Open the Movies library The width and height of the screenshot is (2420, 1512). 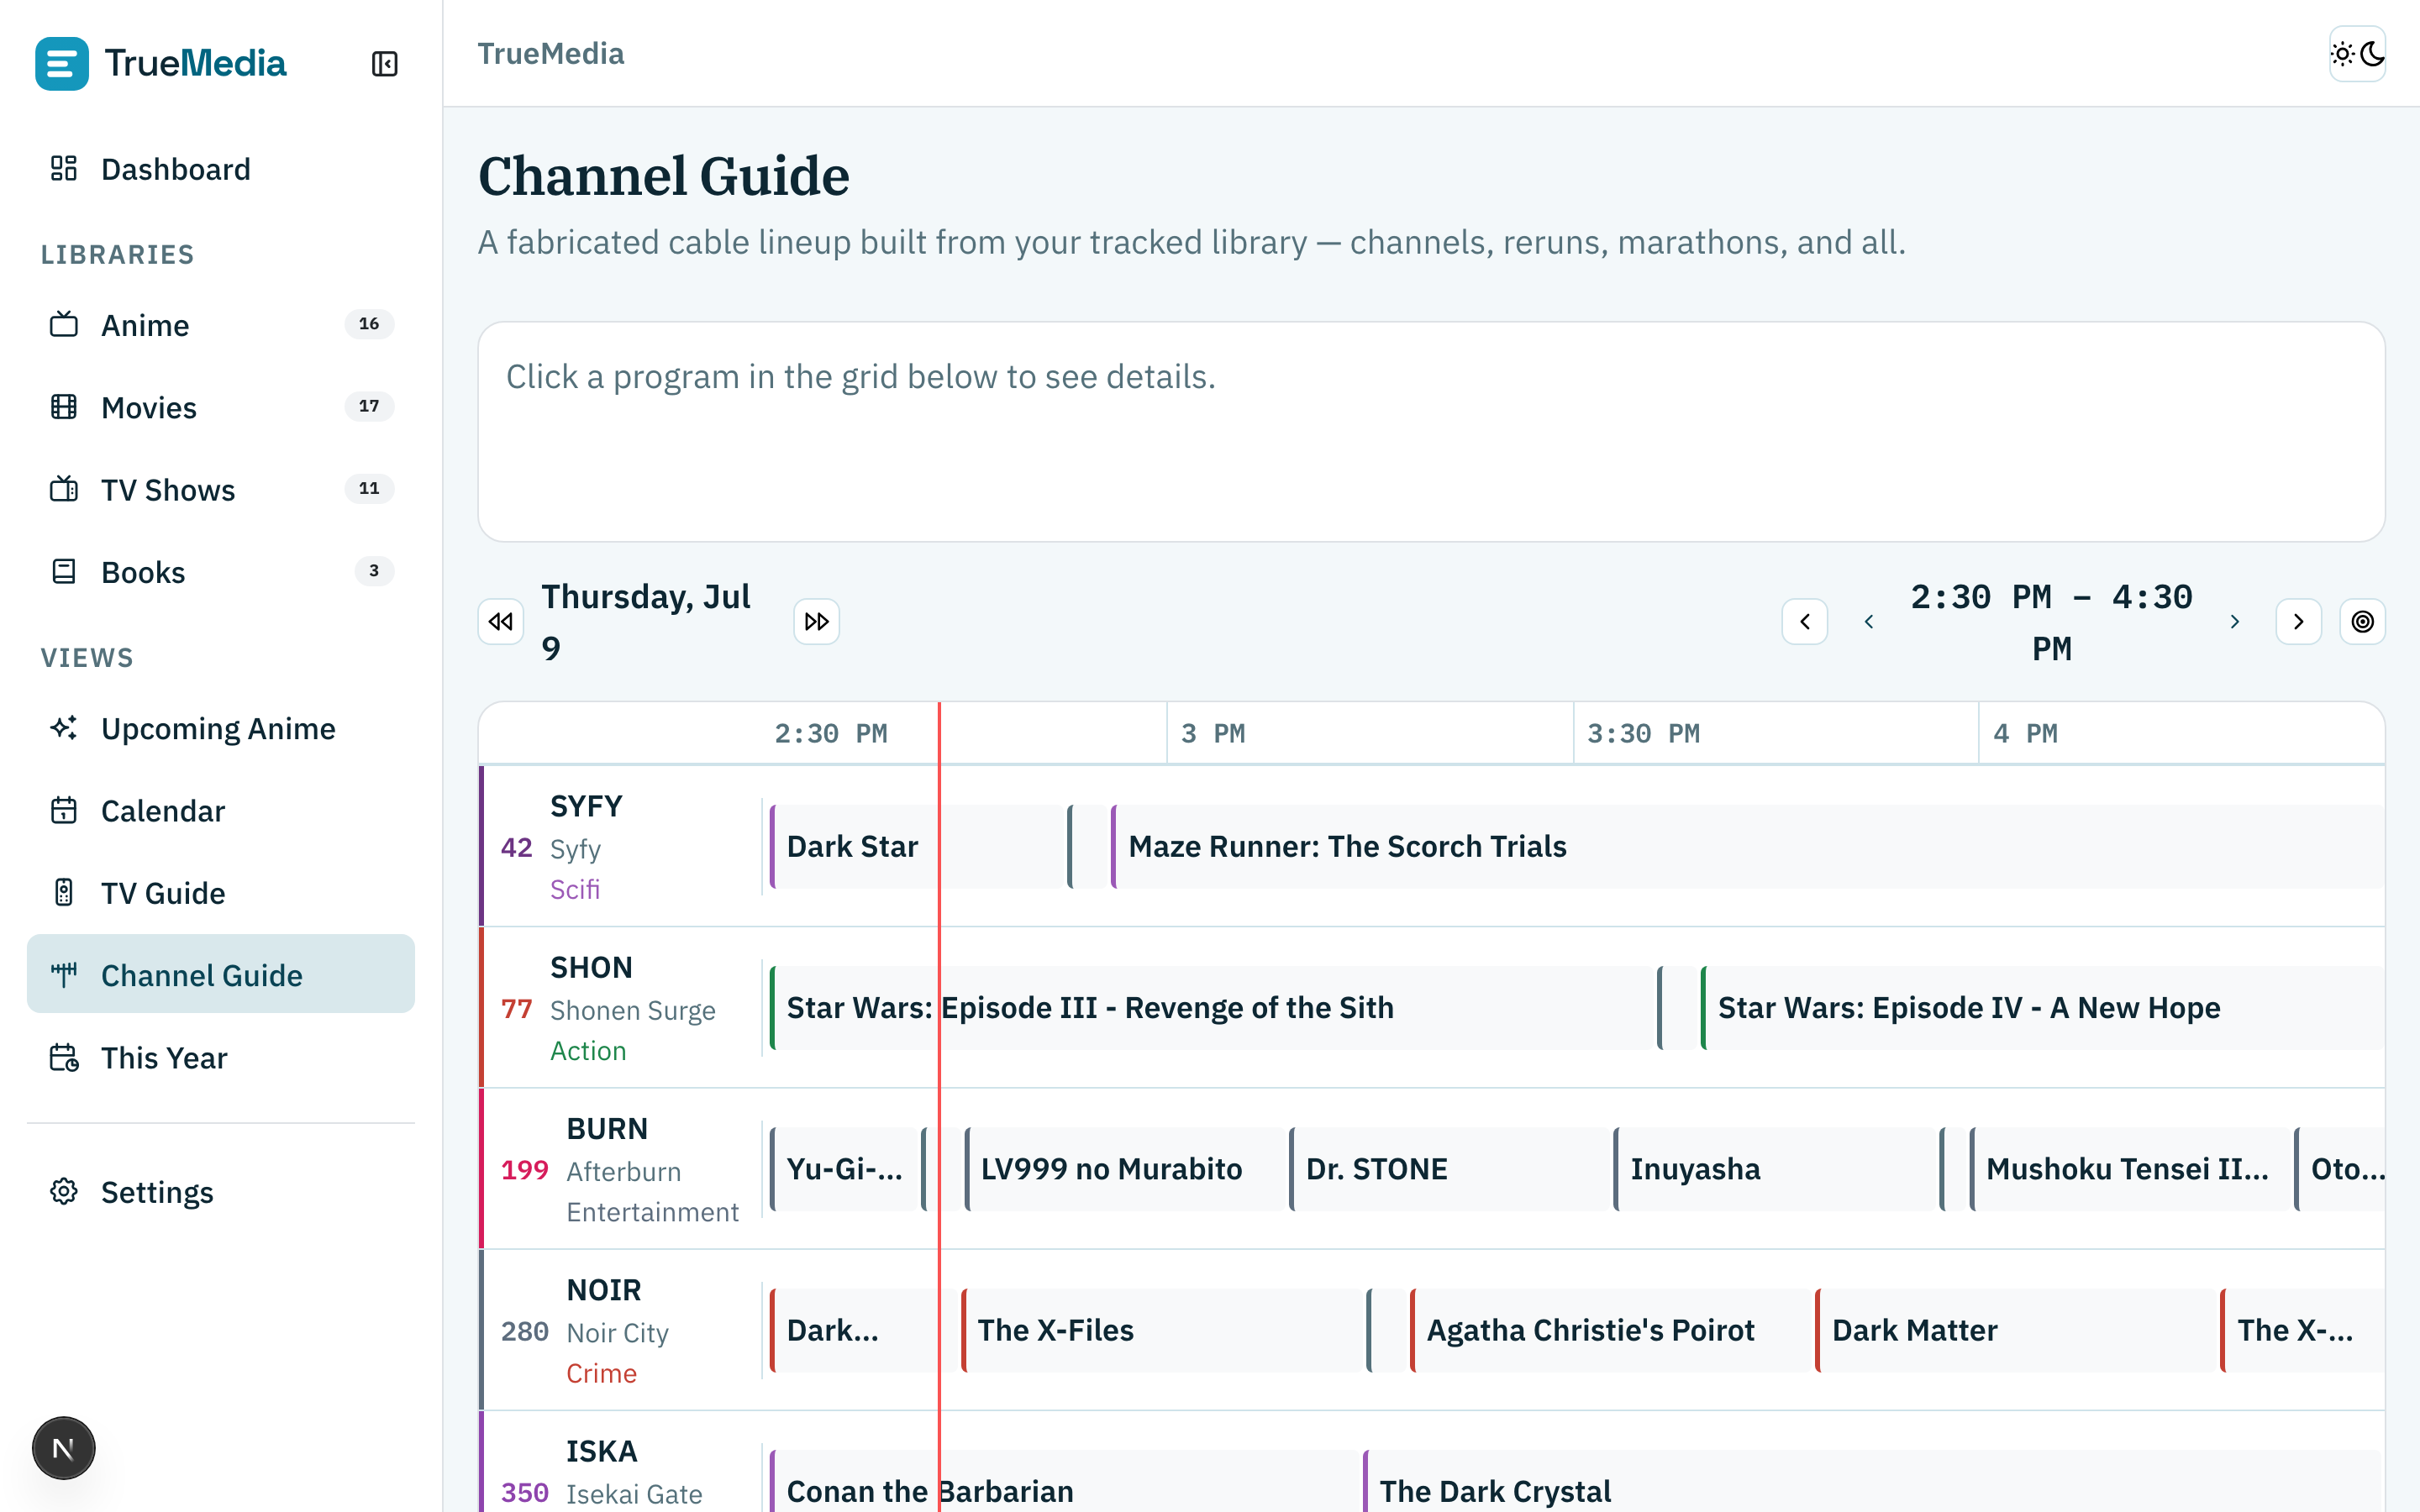(x=220, y=407)
